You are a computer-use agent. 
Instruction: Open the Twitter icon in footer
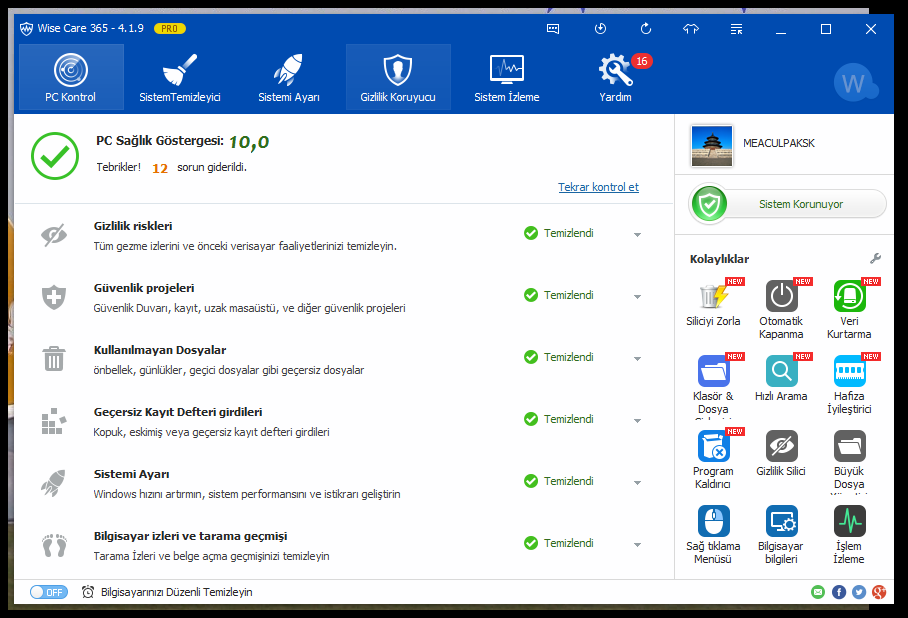(x=859, y=591)
